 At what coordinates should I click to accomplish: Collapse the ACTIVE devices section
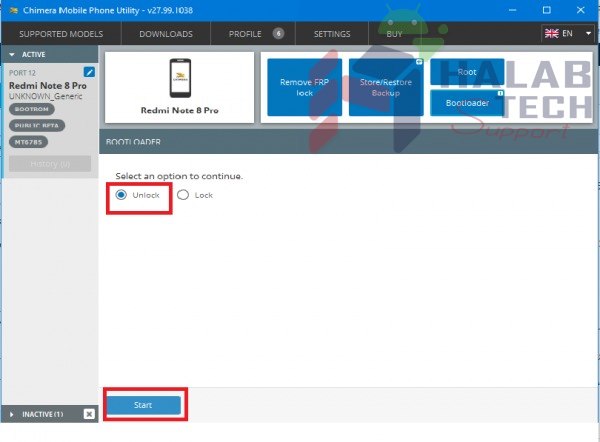click(x=12, y=55)
